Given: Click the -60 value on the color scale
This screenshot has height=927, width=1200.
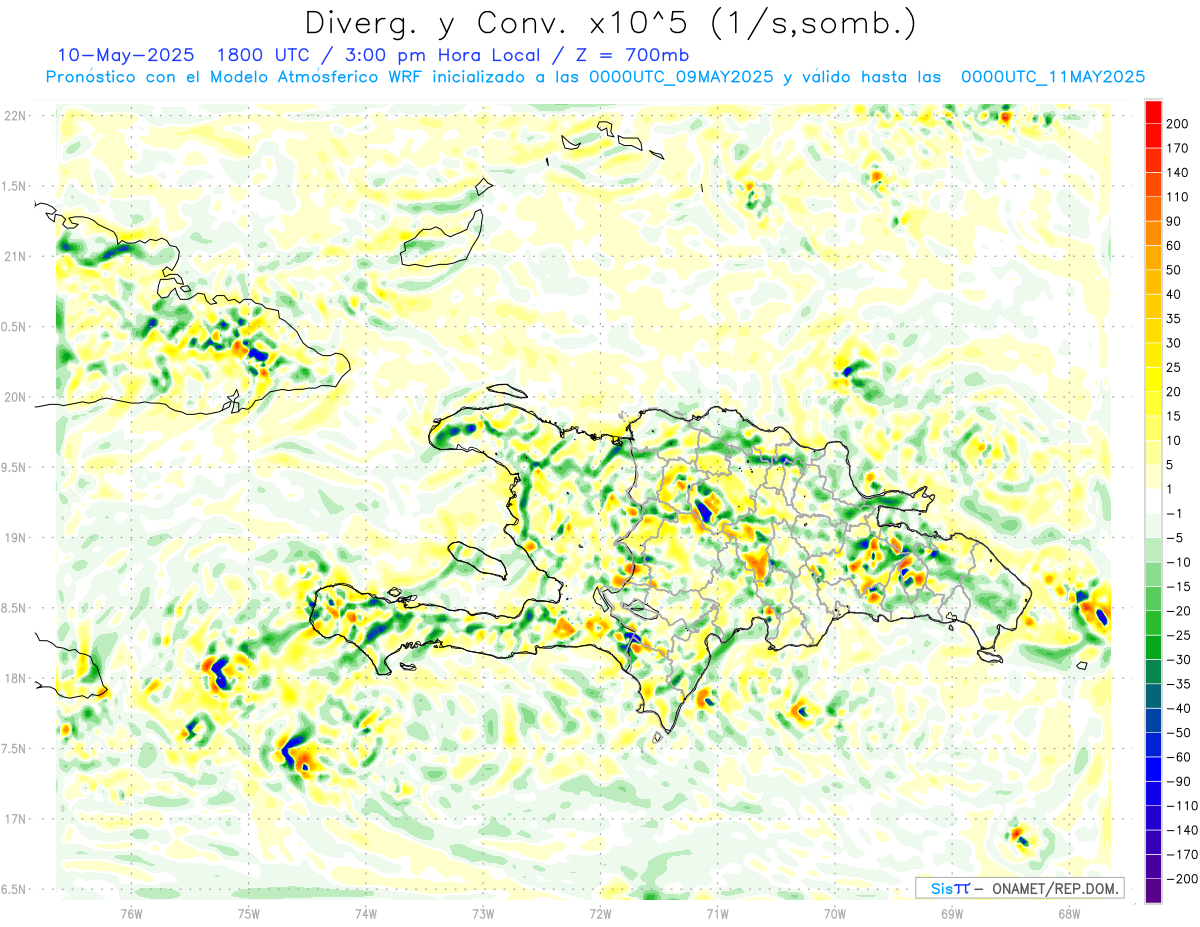Looking at the screenshot, I should point(1177,757).
